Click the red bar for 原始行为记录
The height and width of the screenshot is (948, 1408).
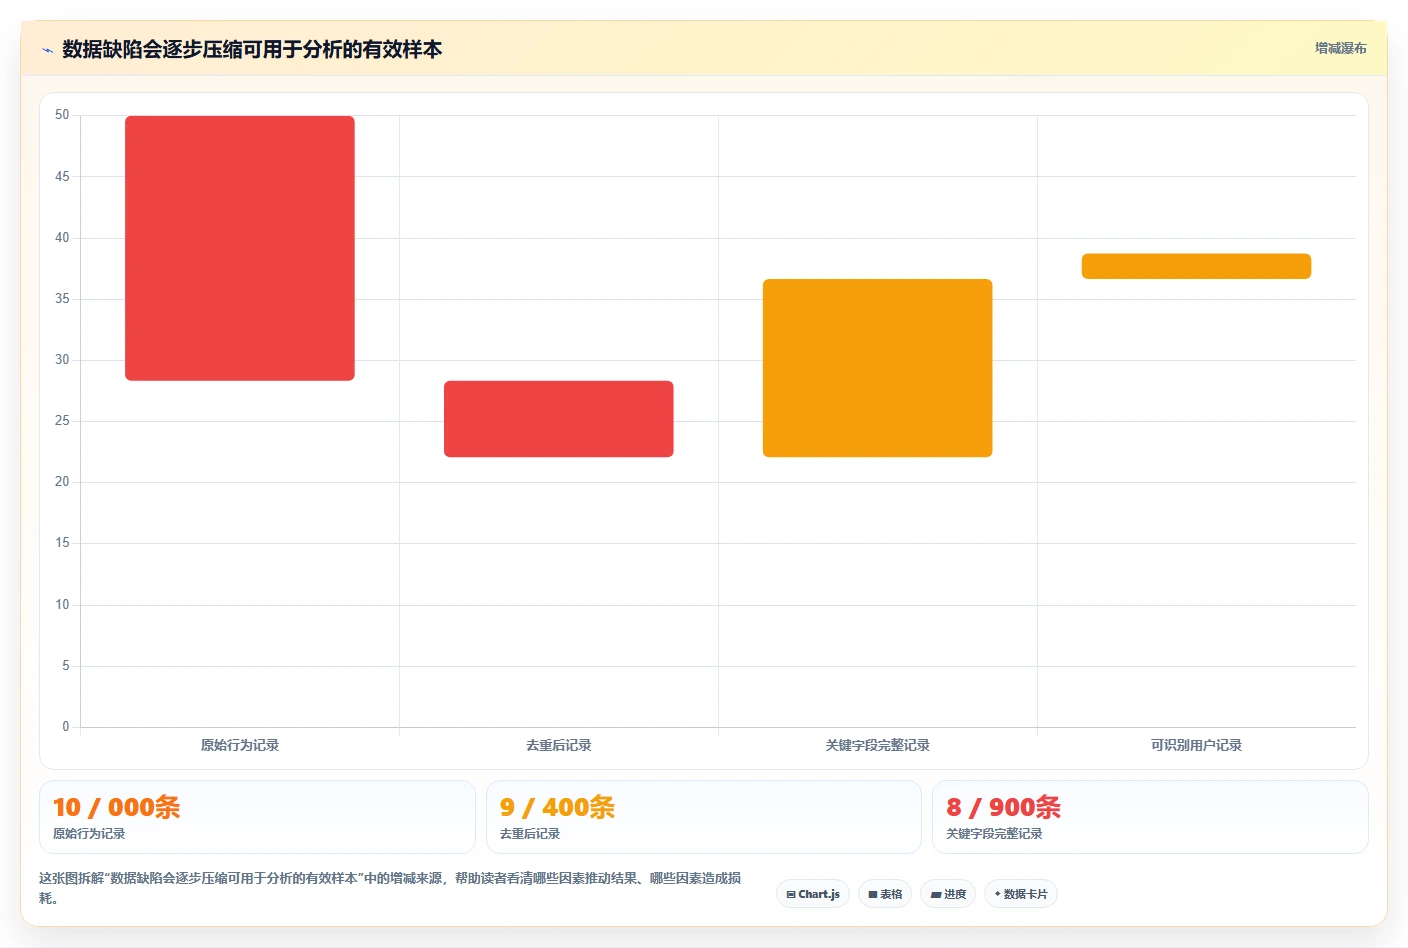(240, 248)
